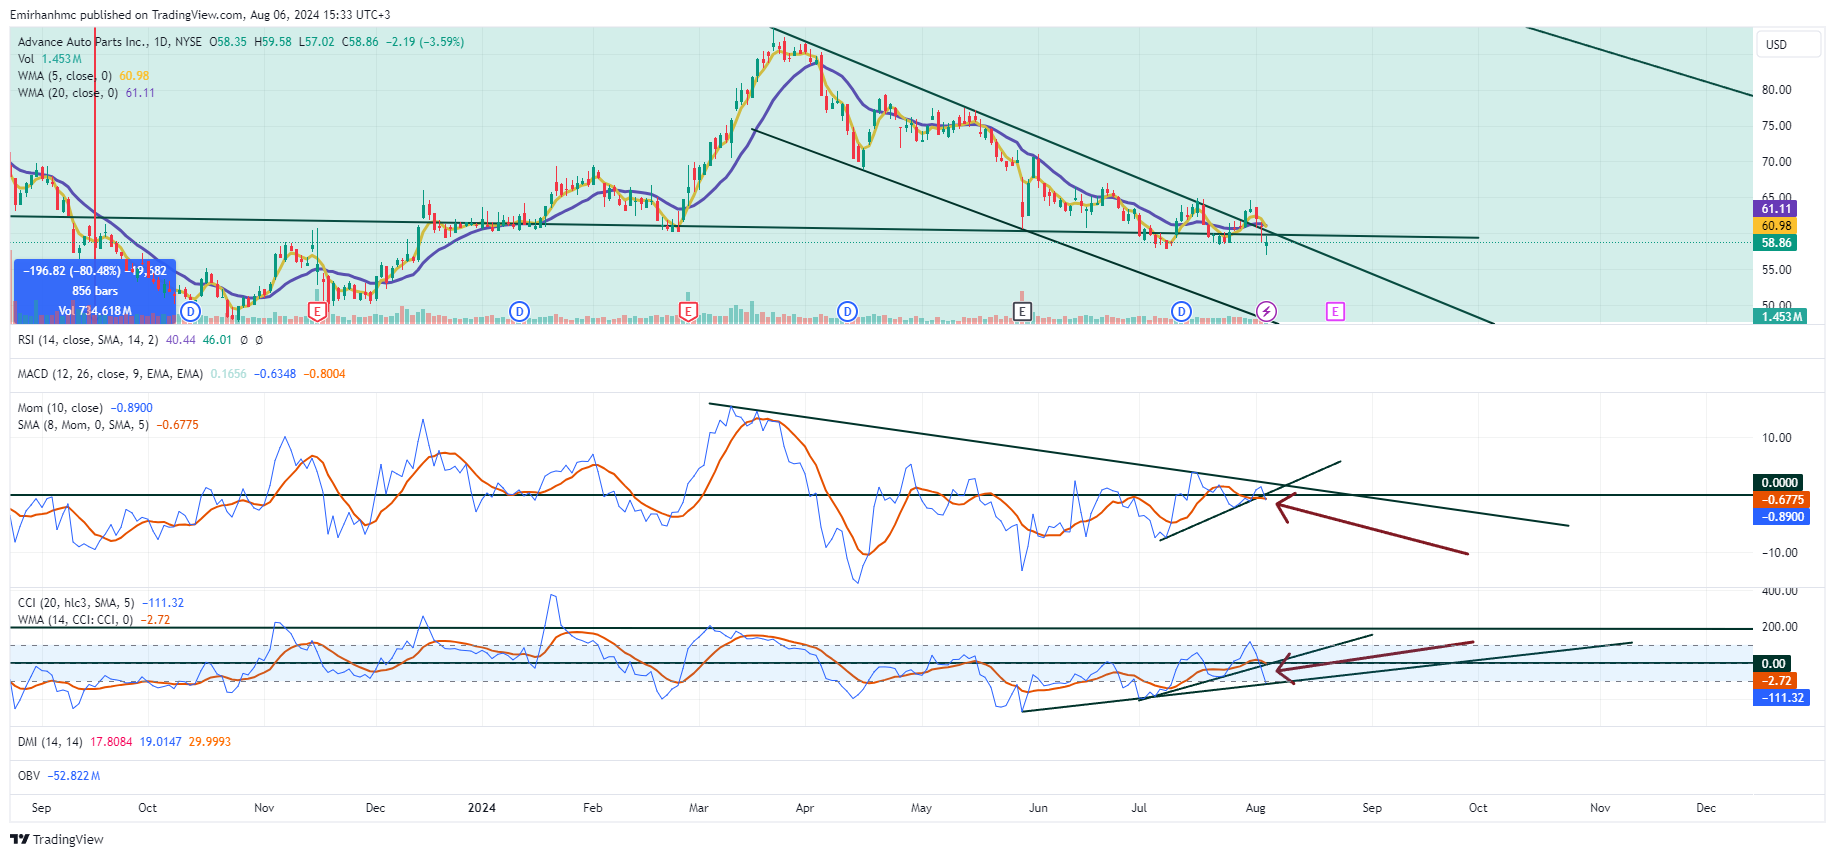Click the Jul label on the time axis
The image size is (1835, 857).
coord(1139,808)
